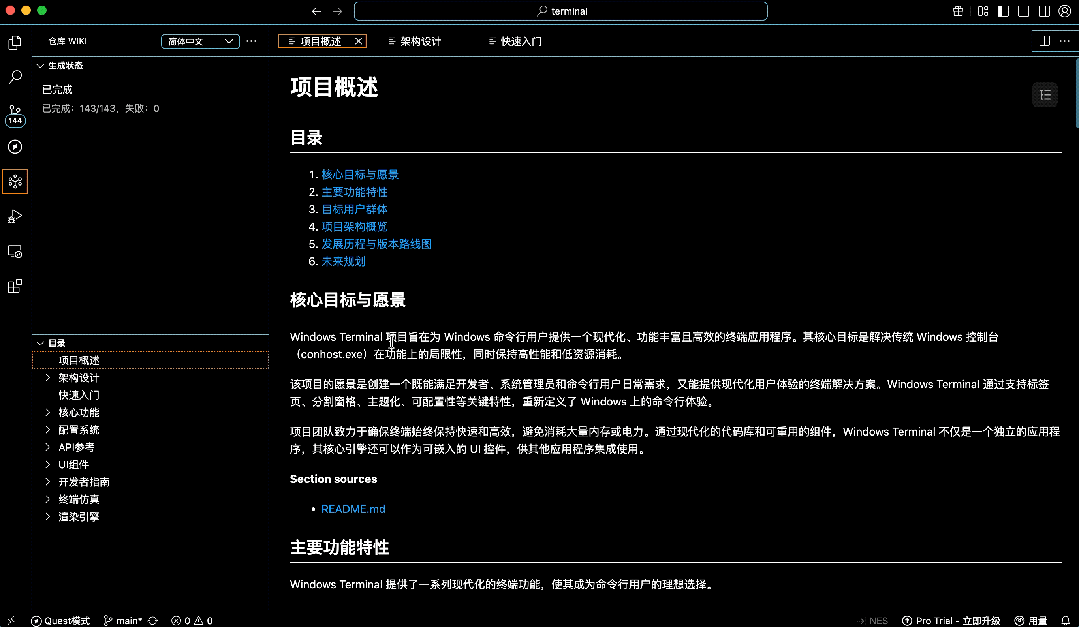This screenshot has height=627, width=1079.
Task: Toggle the bottom panel visibility
Action: click(x=1023, y=10)
